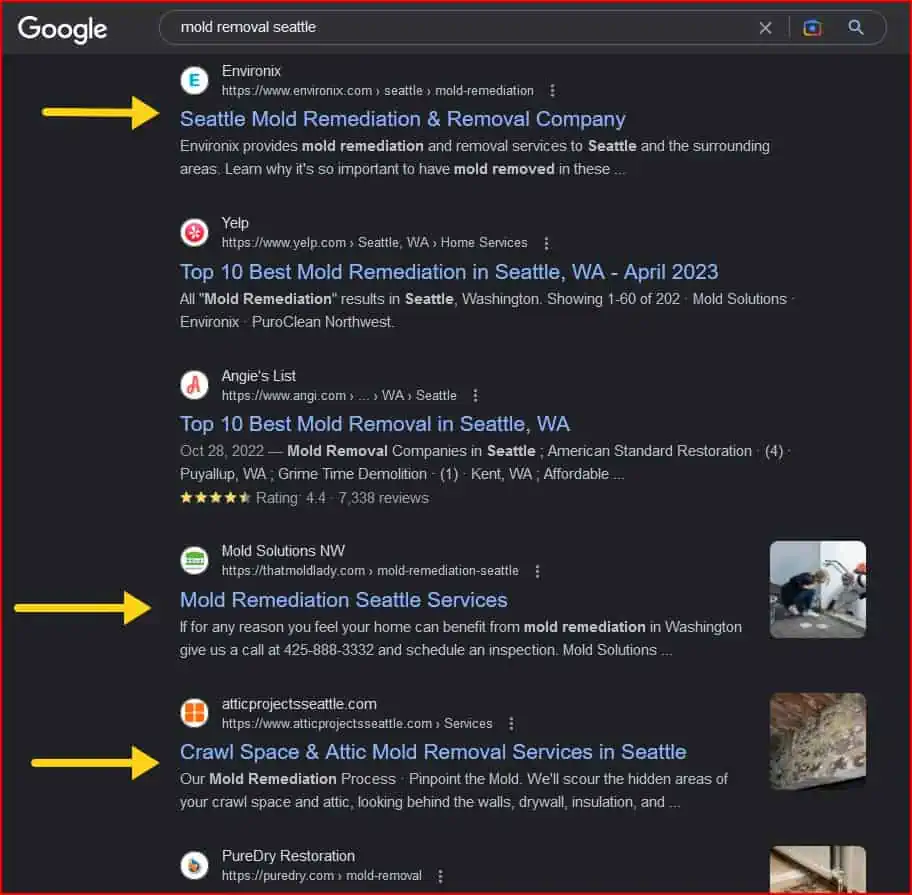Open 'Top 10 Best Mold Remediation in Seattle' link

[x=448, y=272]
